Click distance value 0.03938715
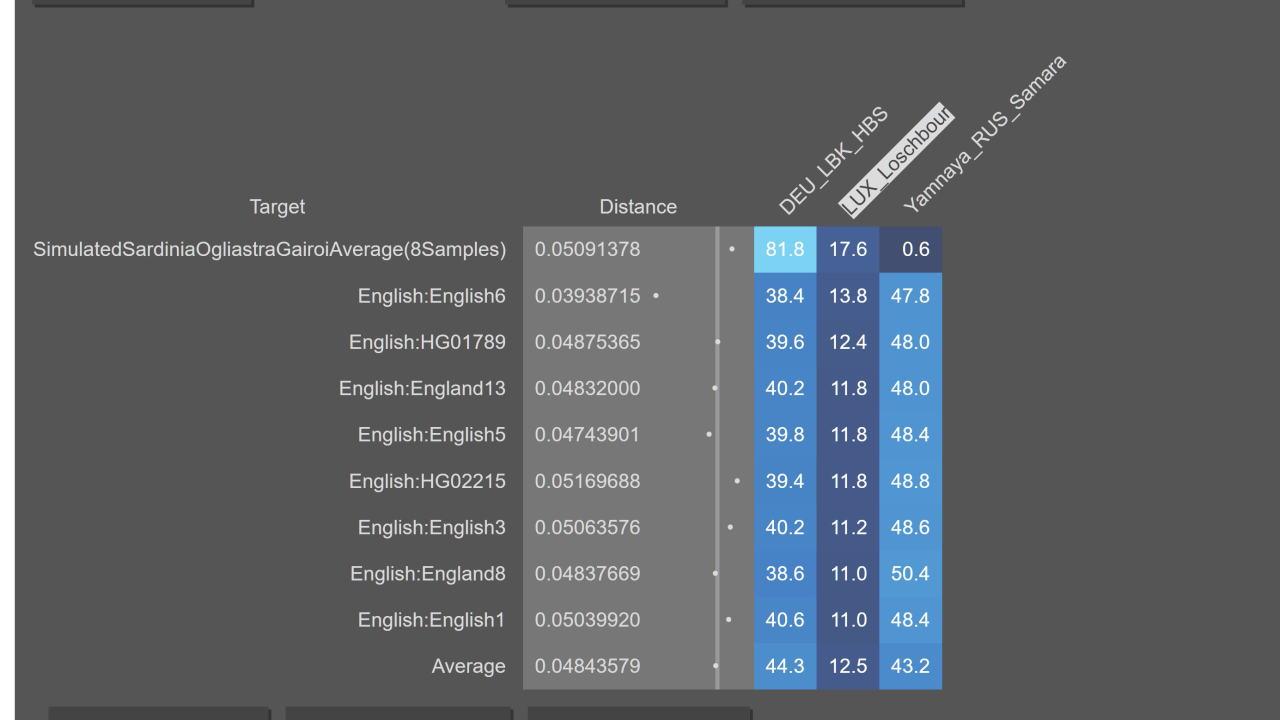This screenshot has width=1280, height=720. (587, 296)
